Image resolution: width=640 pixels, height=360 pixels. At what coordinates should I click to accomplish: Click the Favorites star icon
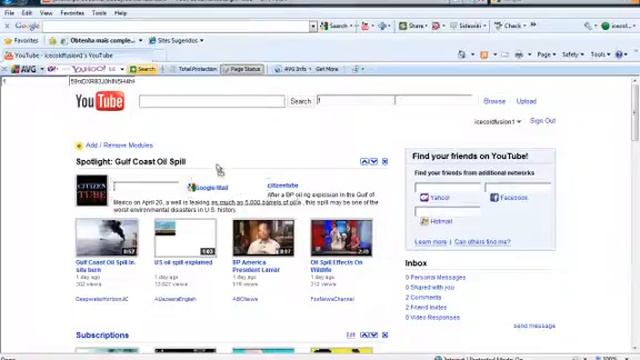[x=8, y=41]
